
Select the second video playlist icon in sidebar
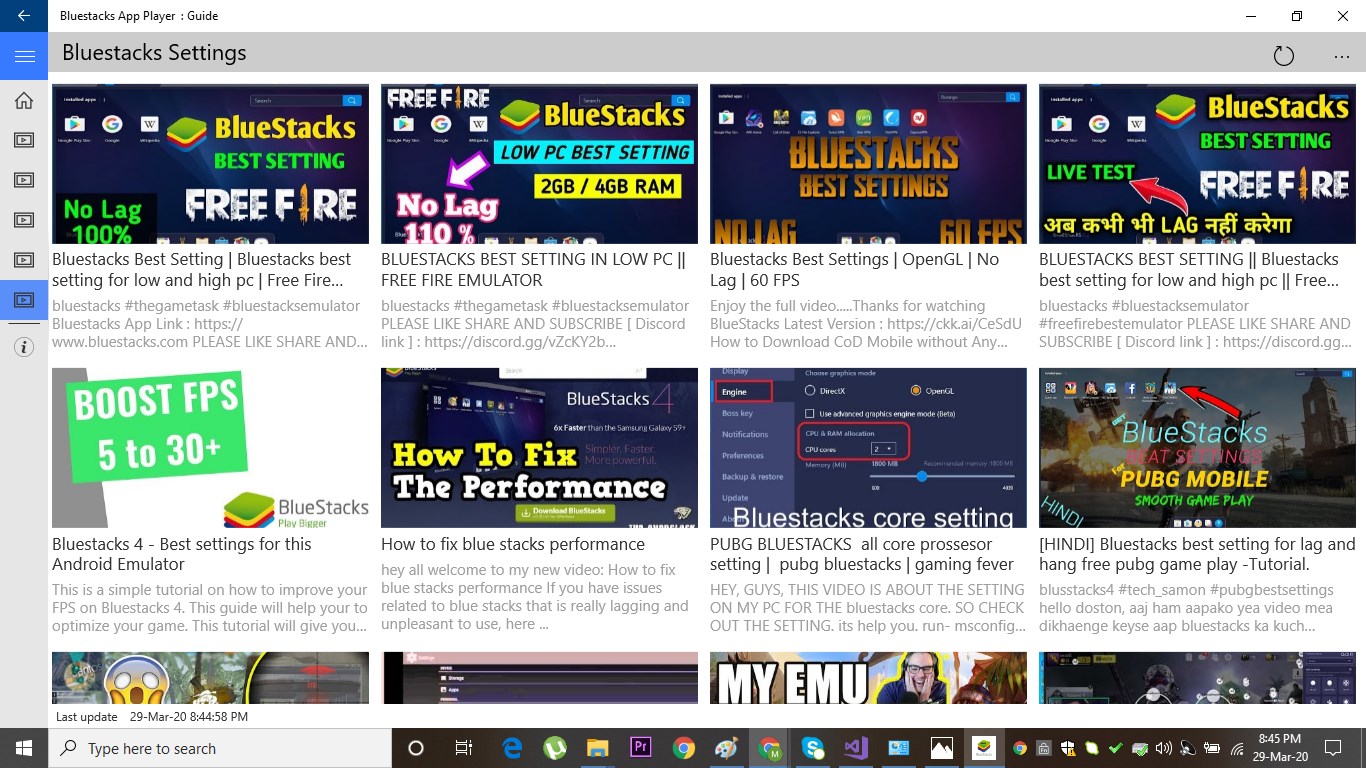click(23, 180)
